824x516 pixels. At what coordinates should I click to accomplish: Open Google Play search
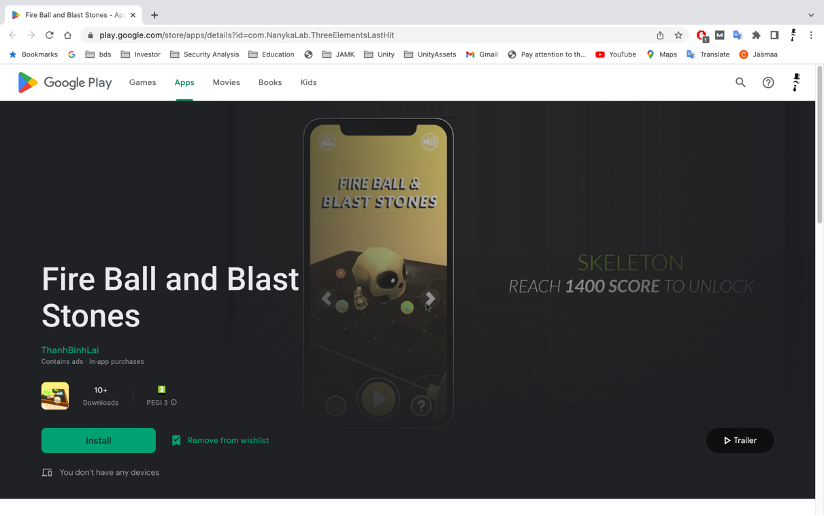tap(740, 83)
